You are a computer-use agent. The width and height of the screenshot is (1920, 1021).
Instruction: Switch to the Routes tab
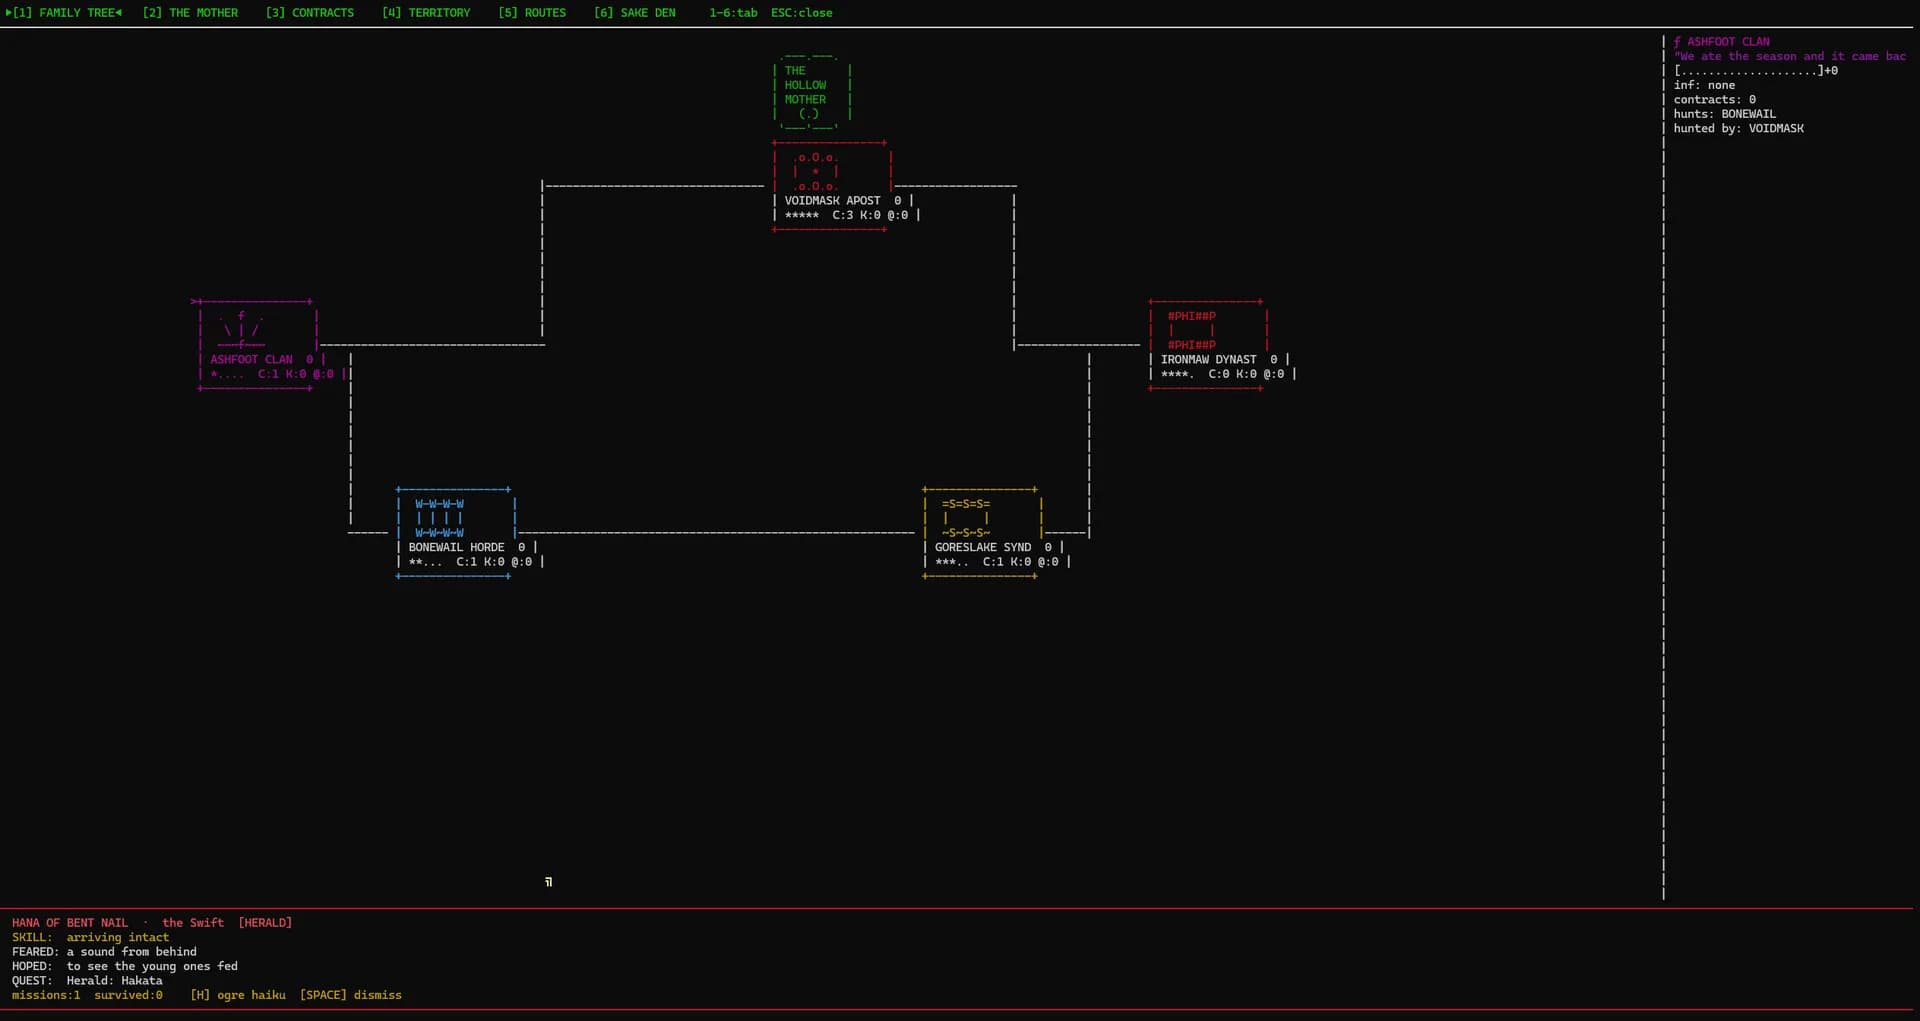pyautogui.click(x=532, y=13)
